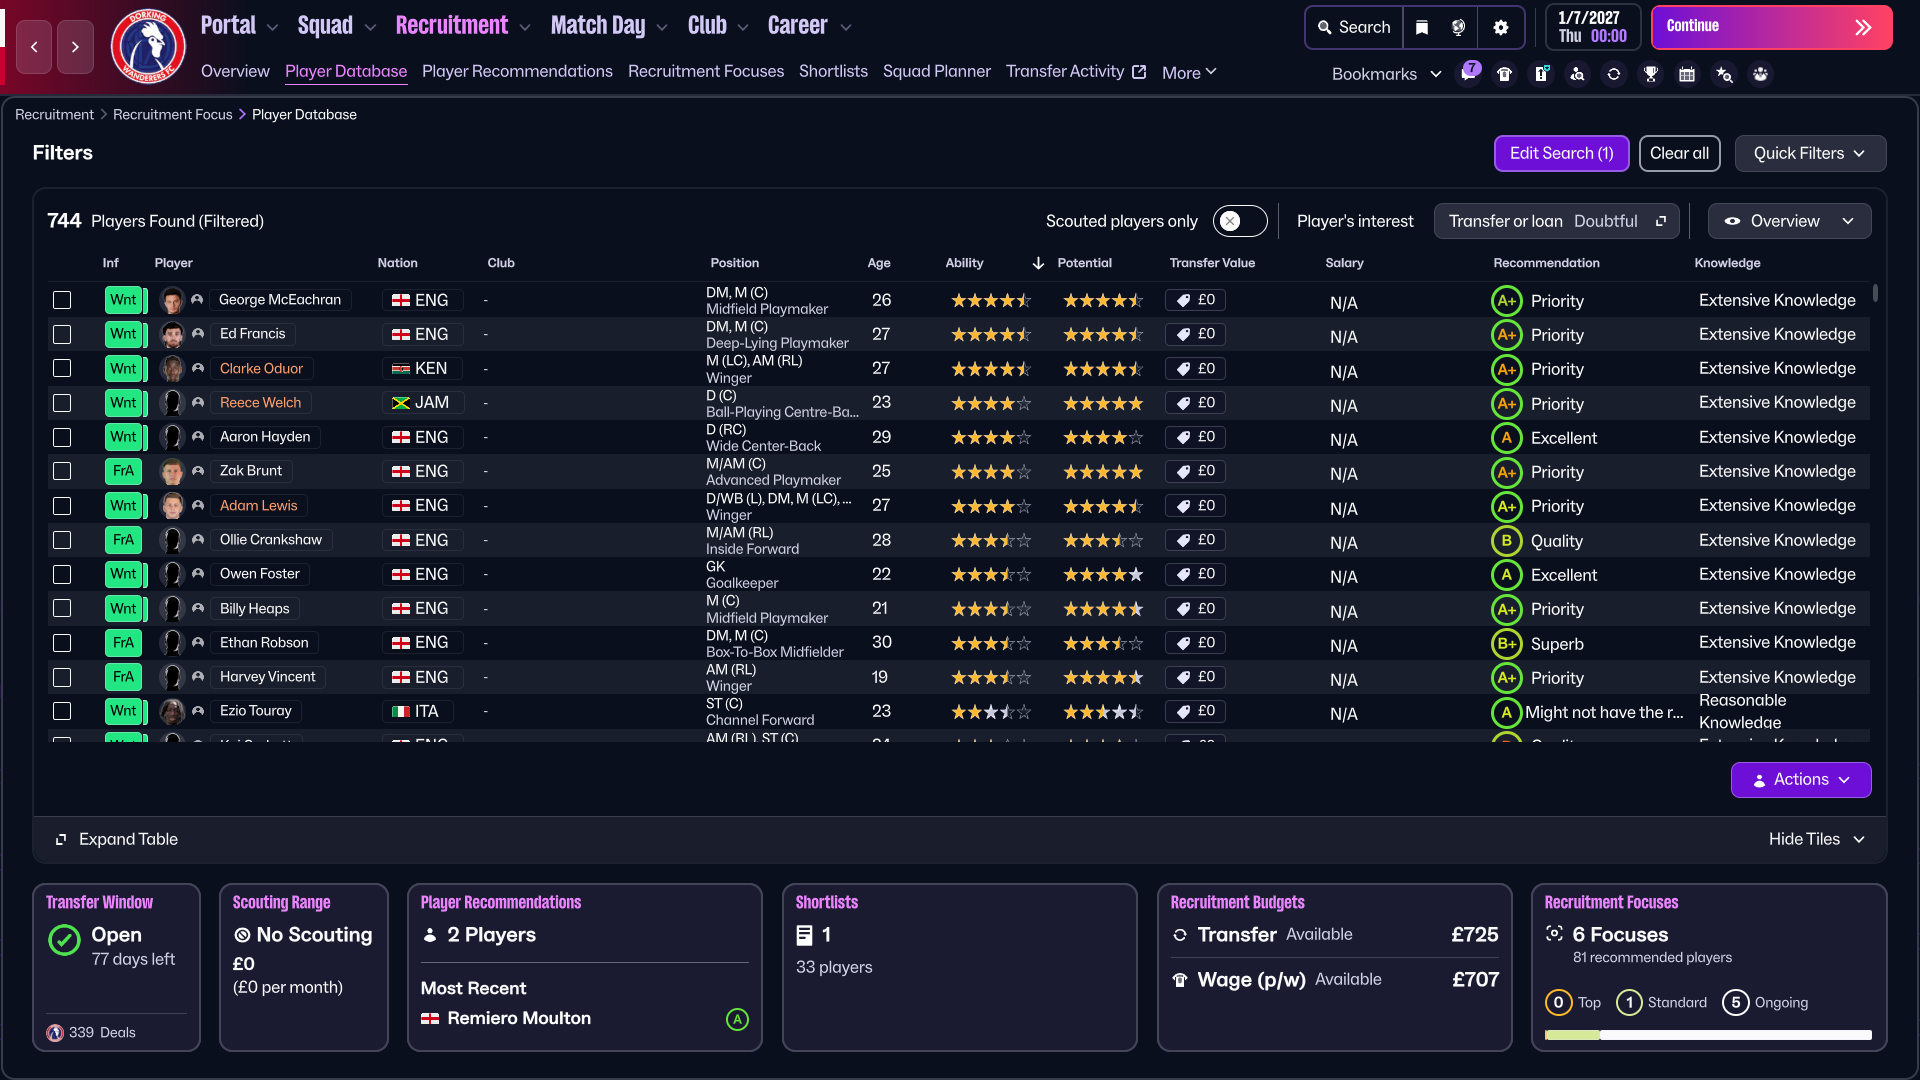The image size is (1920, 1080).
Task: Click the Transfer Value tag for George McEachran
Action: pos(1195,300)
